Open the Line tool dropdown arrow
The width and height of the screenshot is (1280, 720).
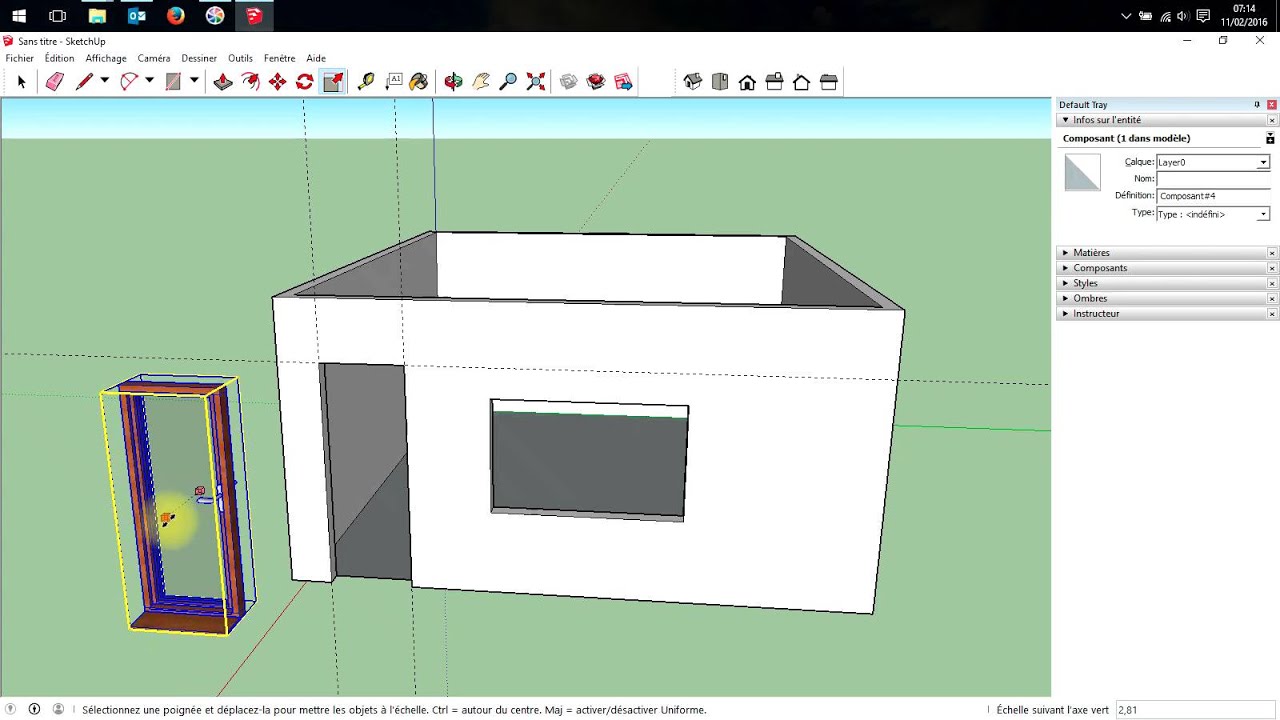(104, 81)
